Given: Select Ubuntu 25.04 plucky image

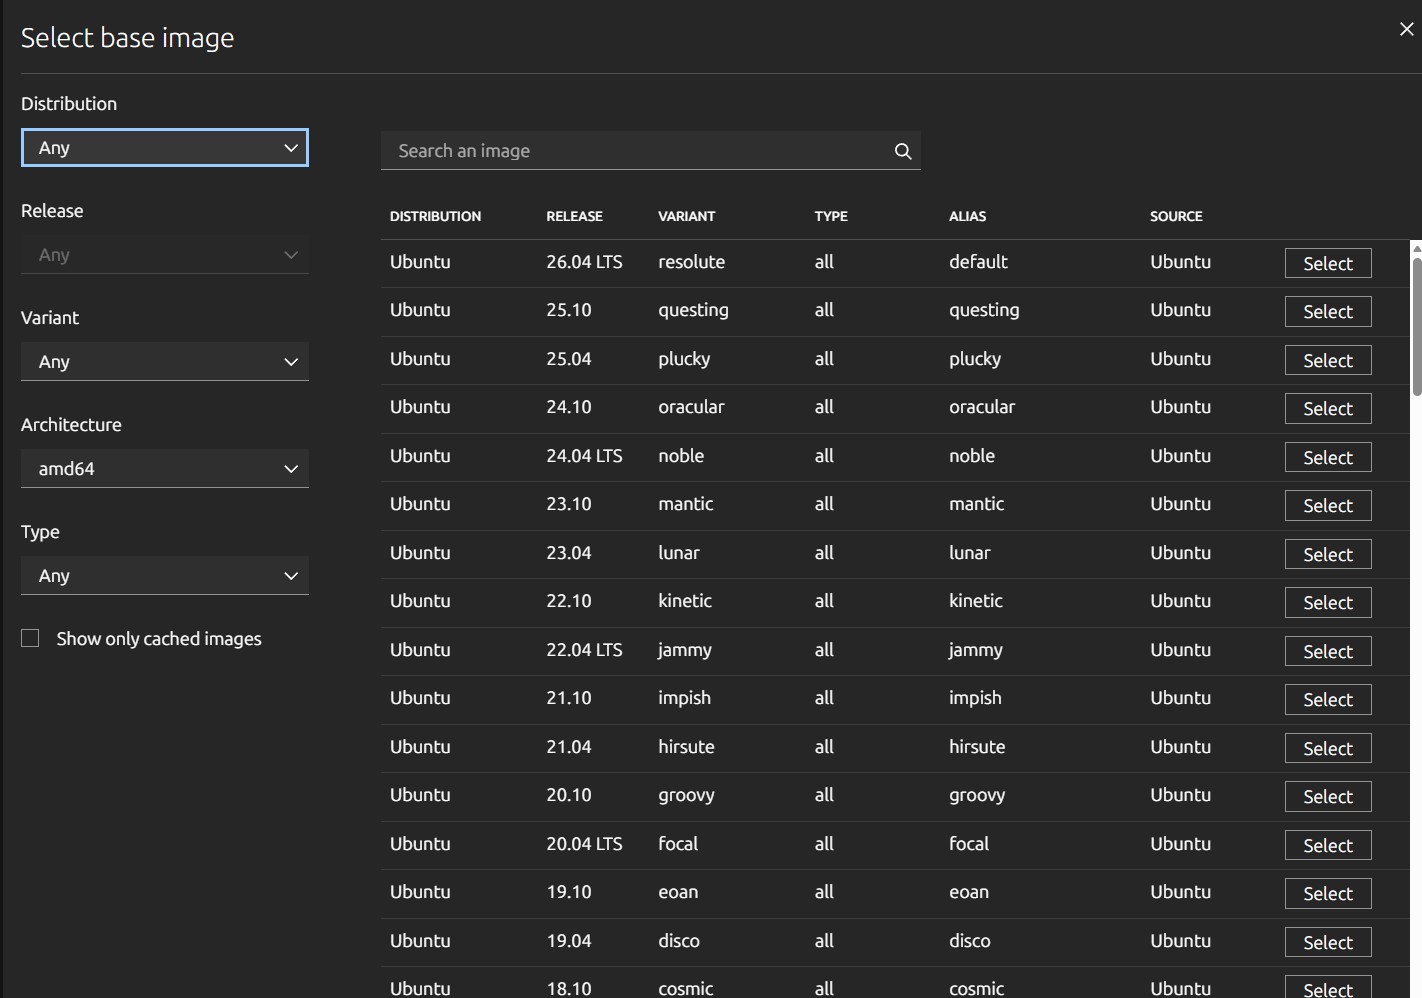Looking at the screenshot, I should [x=1328, y=360].
